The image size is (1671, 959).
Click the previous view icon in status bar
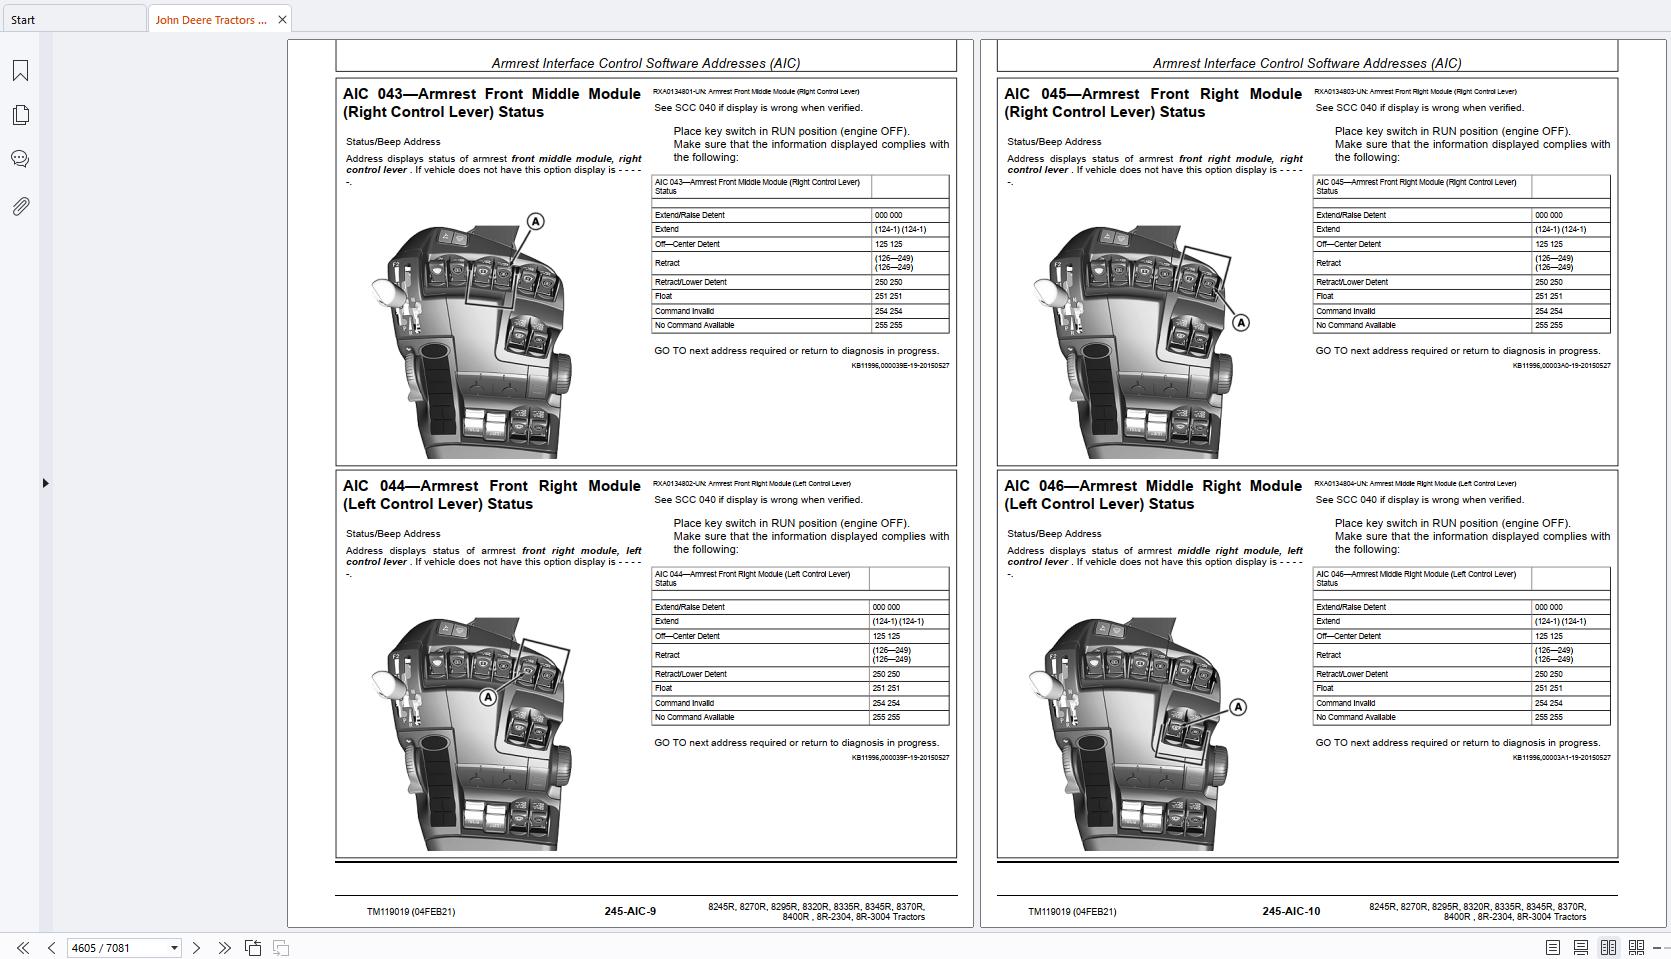tap(253, 947)
